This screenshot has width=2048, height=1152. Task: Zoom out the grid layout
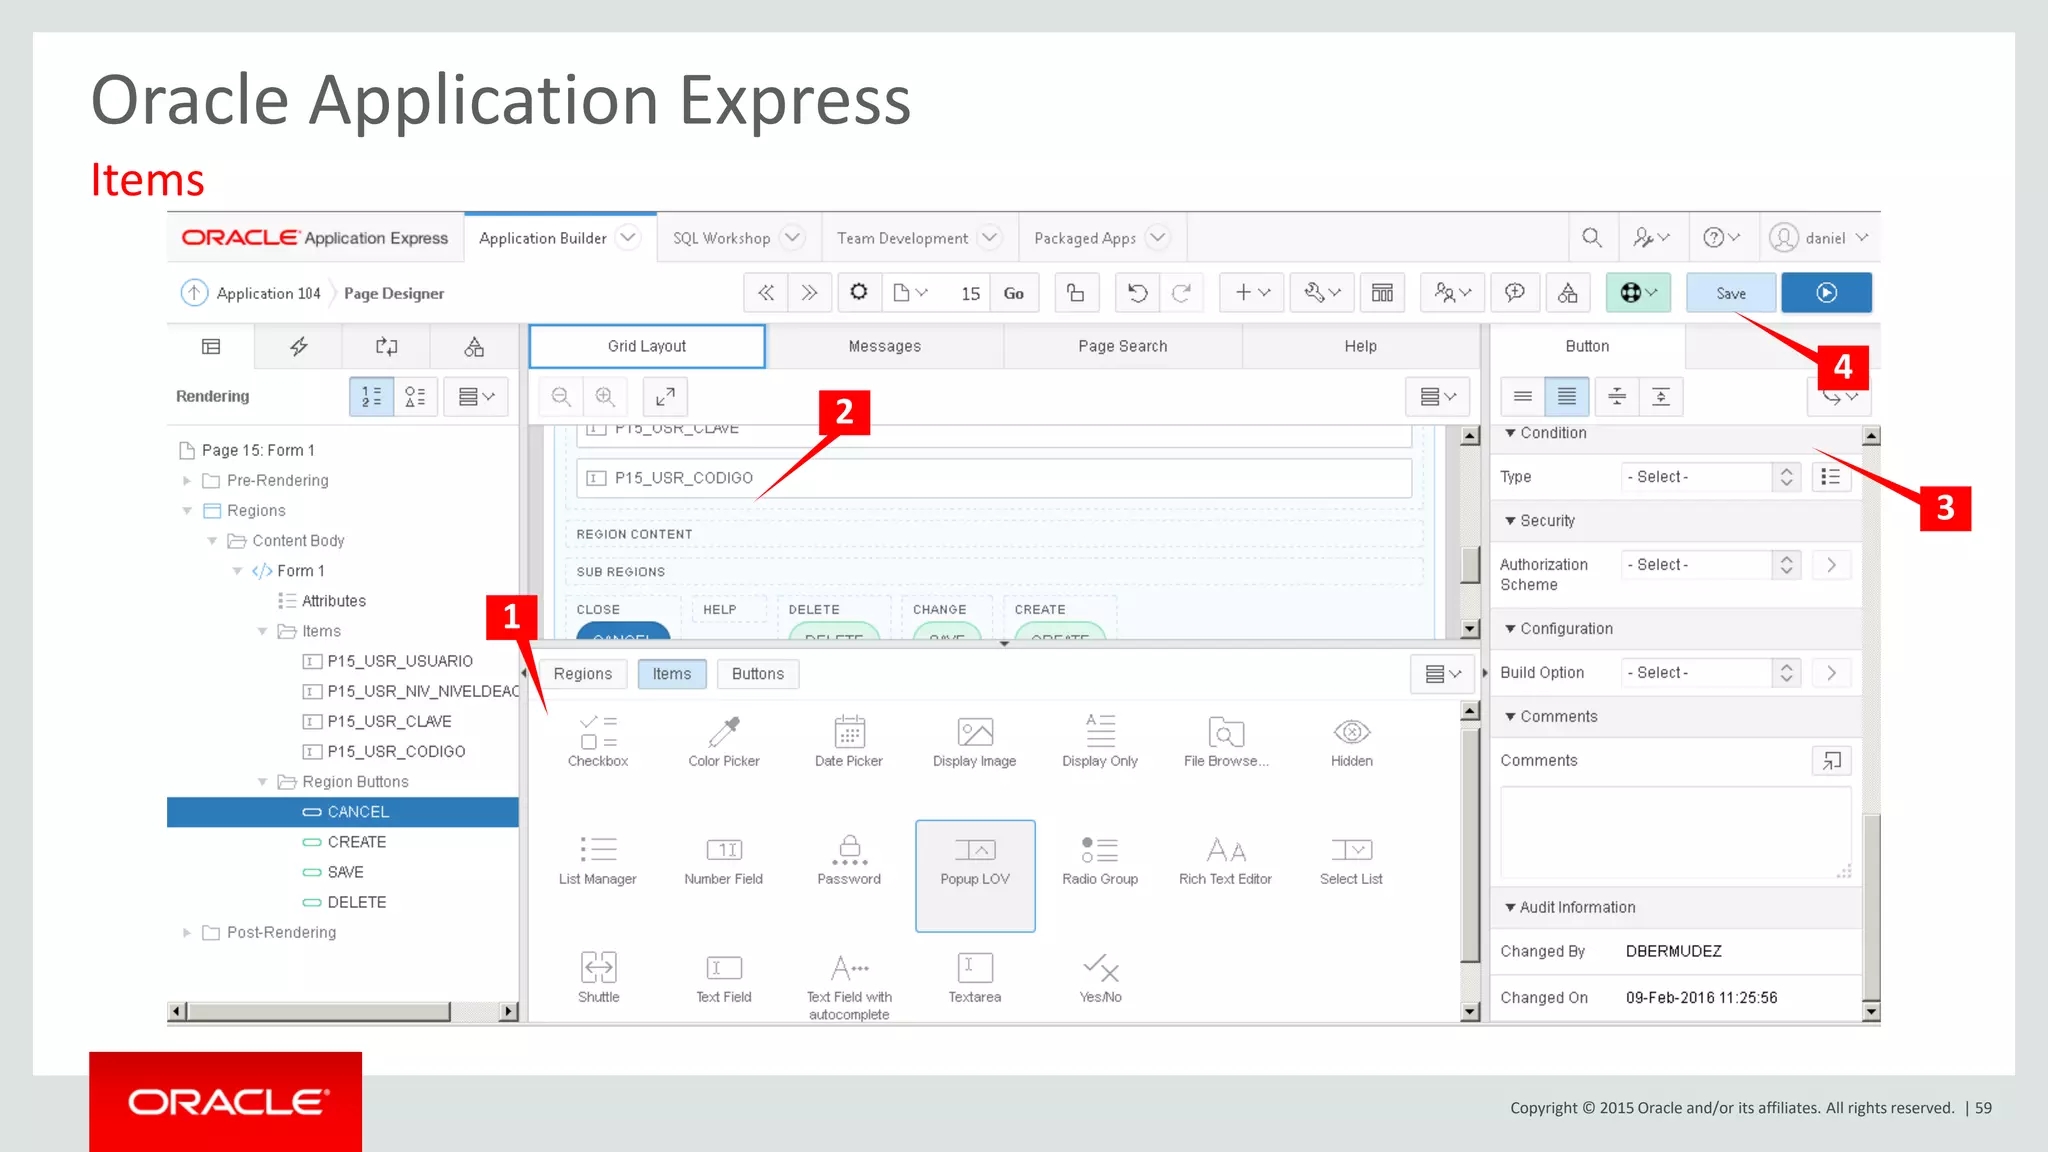(562, 397)
